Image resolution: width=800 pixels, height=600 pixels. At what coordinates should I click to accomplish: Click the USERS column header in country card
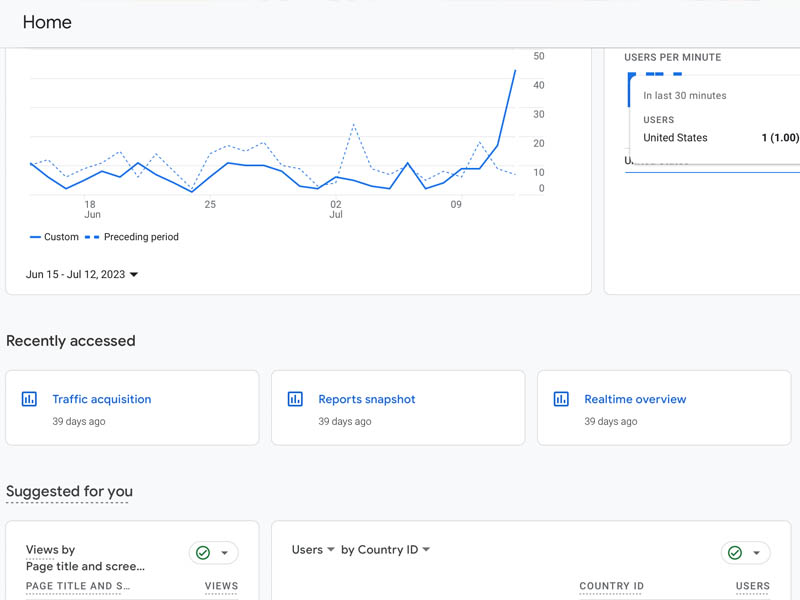coord(753,586)
